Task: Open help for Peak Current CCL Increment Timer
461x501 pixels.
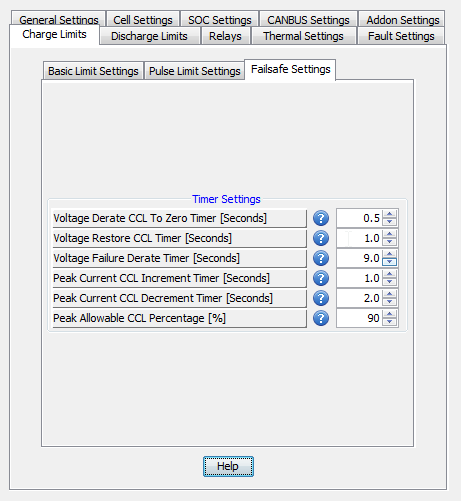Action: point(321,278)
